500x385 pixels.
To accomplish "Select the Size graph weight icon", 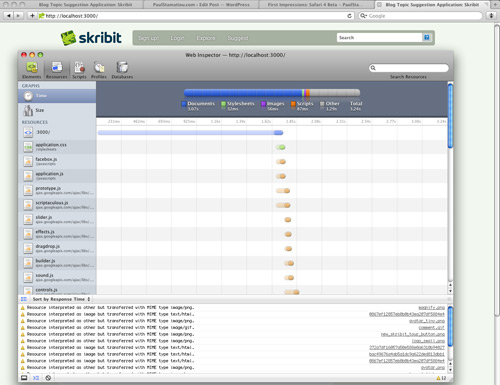I will (x=28, y=110).
